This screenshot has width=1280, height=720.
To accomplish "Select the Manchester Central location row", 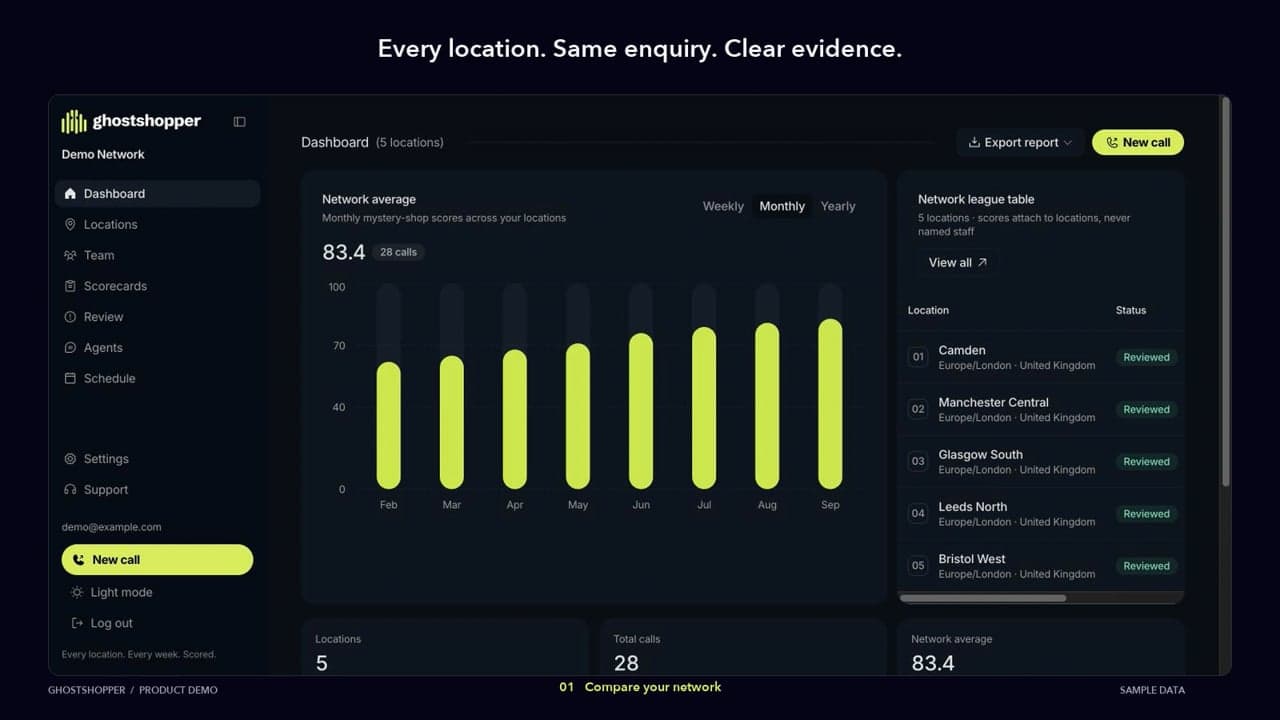I will [x=1041, y=410].
